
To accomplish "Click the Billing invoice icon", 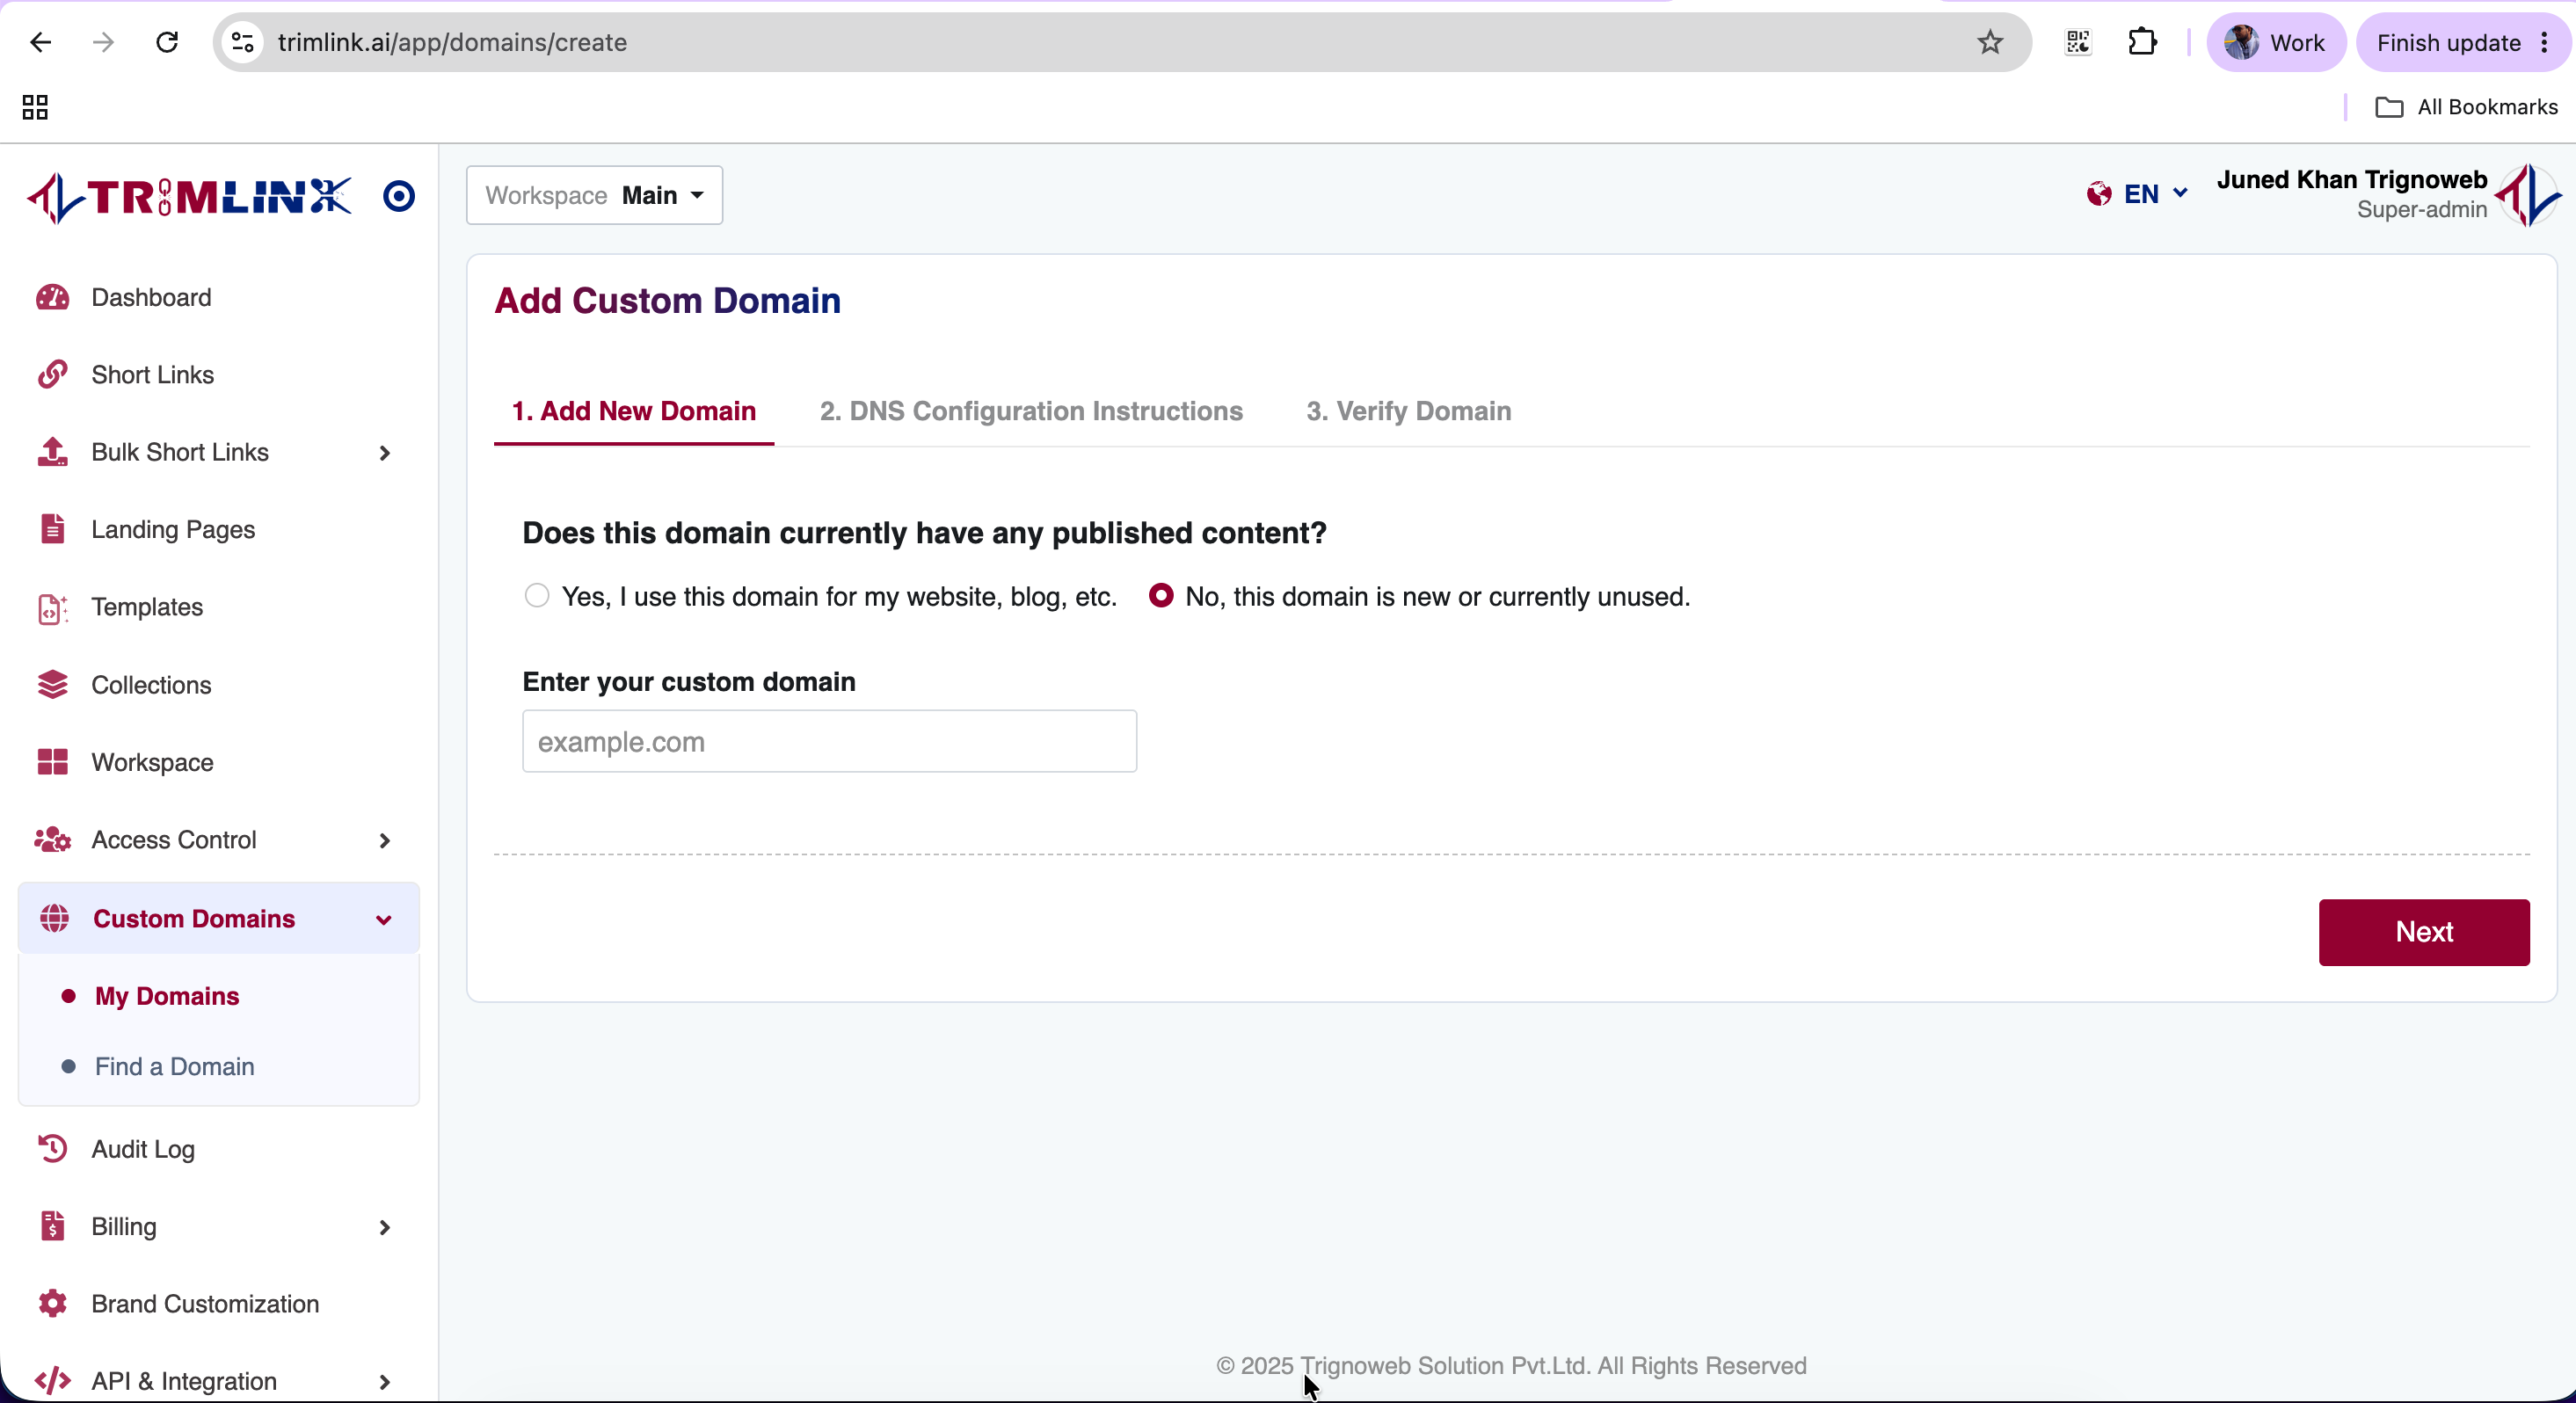I will point(52,1226).
